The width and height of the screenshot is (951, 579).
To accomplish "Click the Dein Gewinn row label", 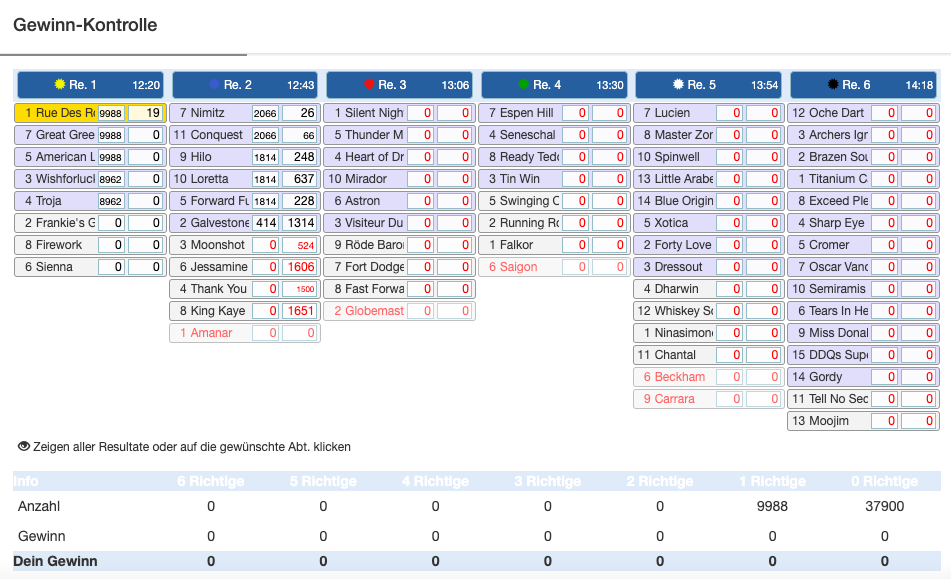I will tap(55, 561).
